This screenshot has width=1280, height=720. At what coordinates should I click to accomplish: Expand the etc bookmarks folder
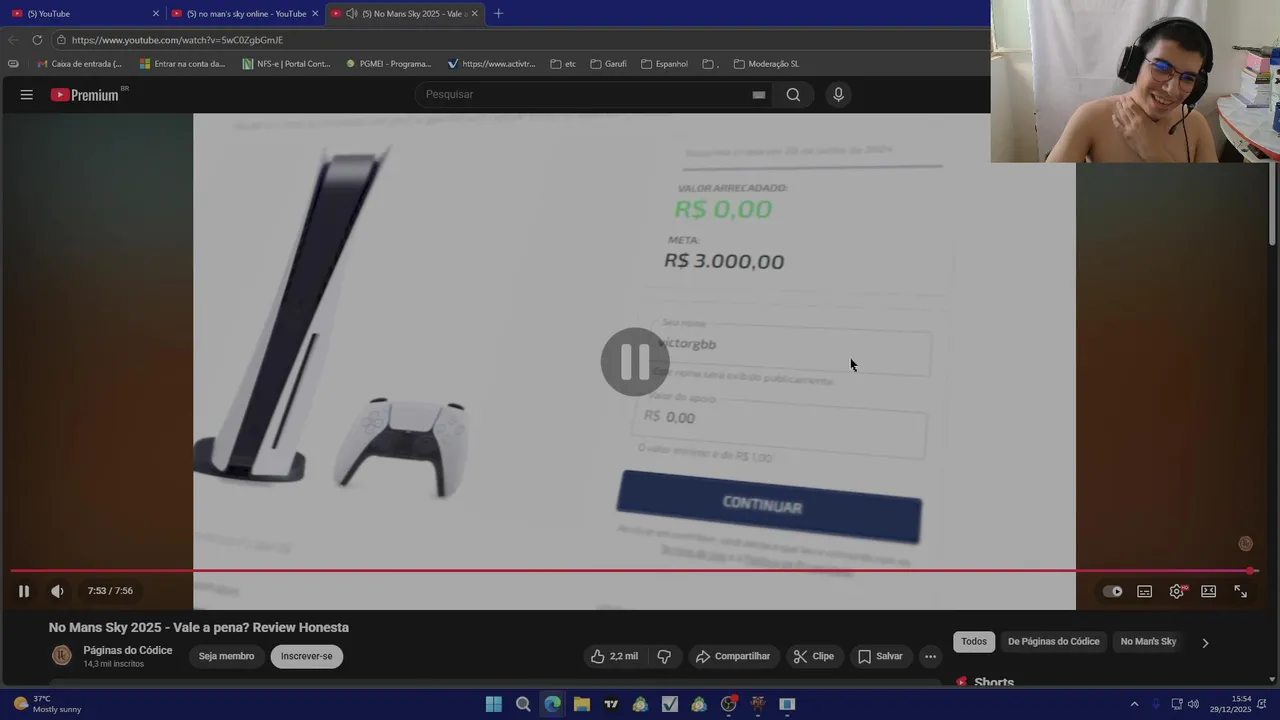563,64
